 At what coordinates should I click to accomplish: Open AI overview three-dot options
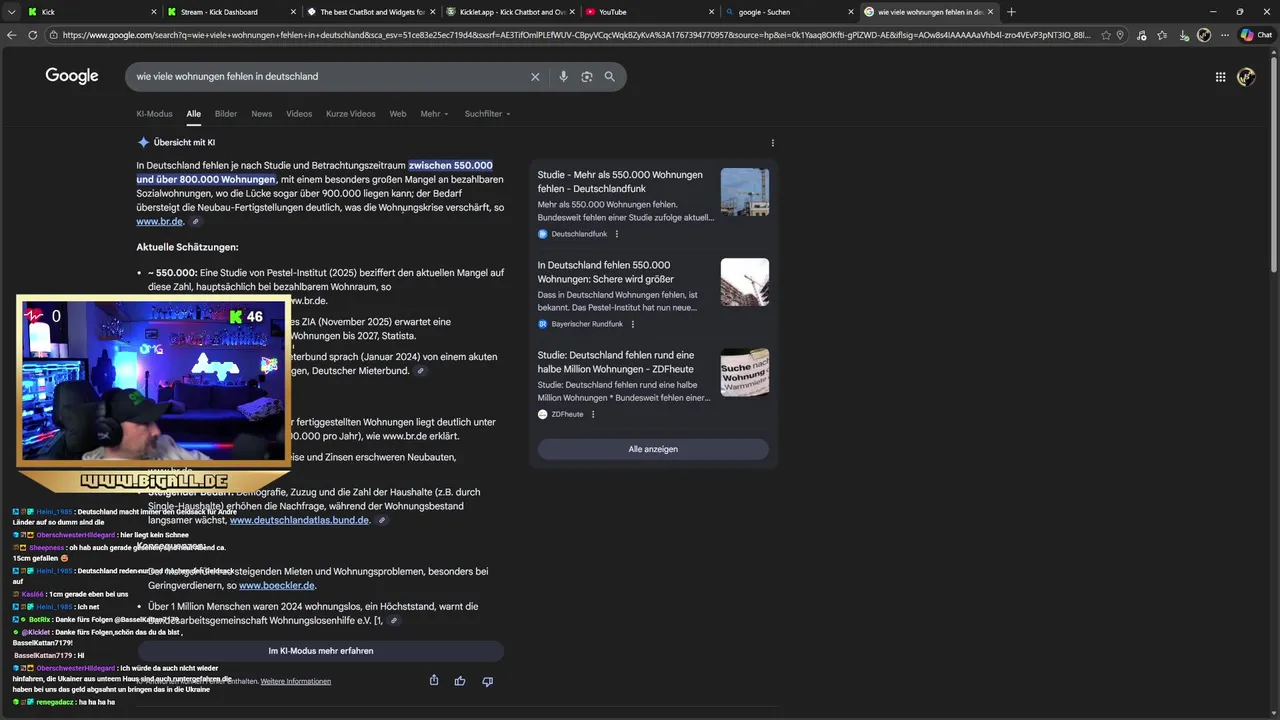click(x=772, y=143)
